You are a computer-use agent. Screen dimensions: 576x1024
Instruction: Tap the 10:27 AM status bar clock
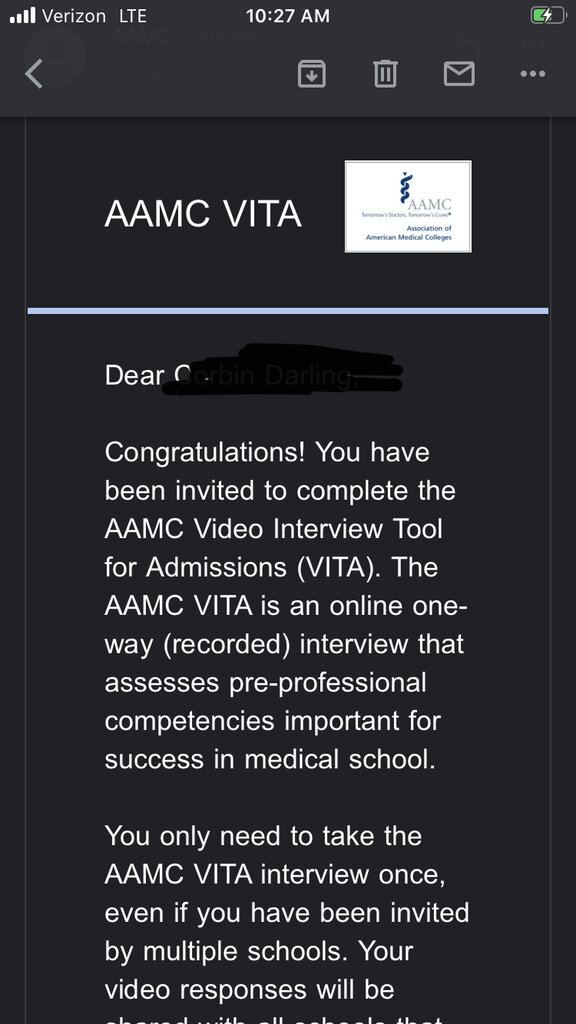pyautogui.click(x=288, y=16)
